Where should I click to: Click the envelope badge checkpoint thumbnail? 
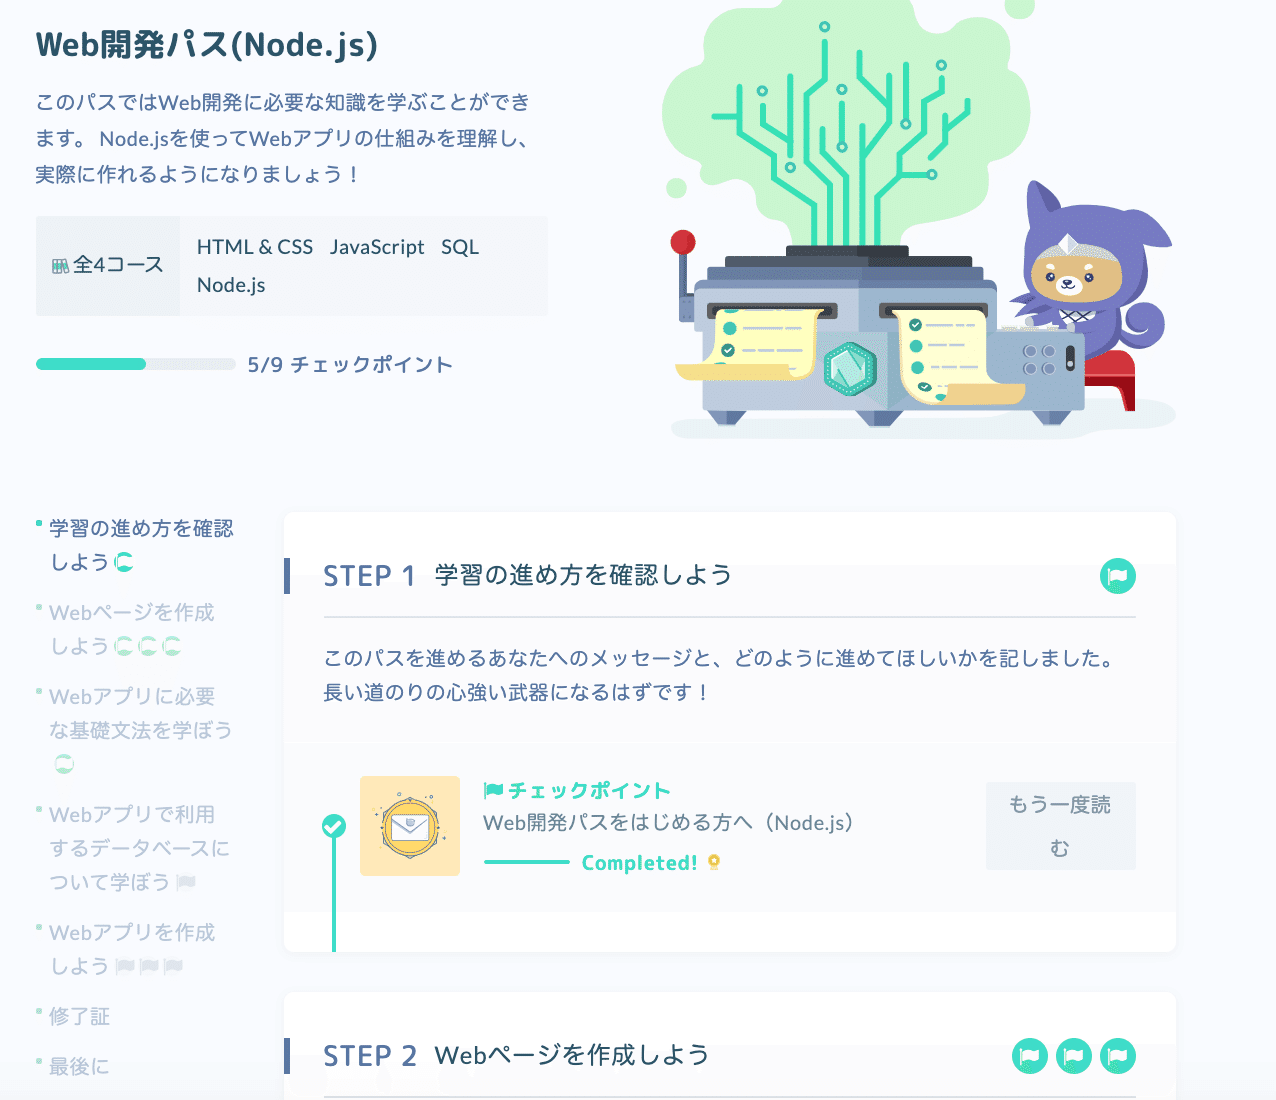410,826
